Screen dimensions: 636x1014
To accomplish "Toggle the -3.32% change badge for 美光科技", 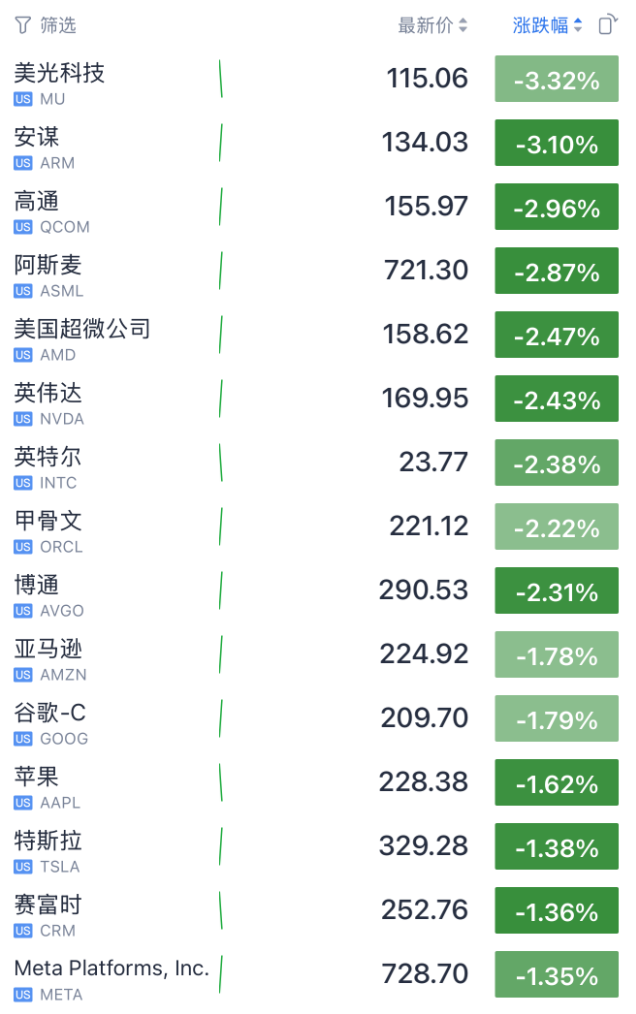I will point(556,80).
